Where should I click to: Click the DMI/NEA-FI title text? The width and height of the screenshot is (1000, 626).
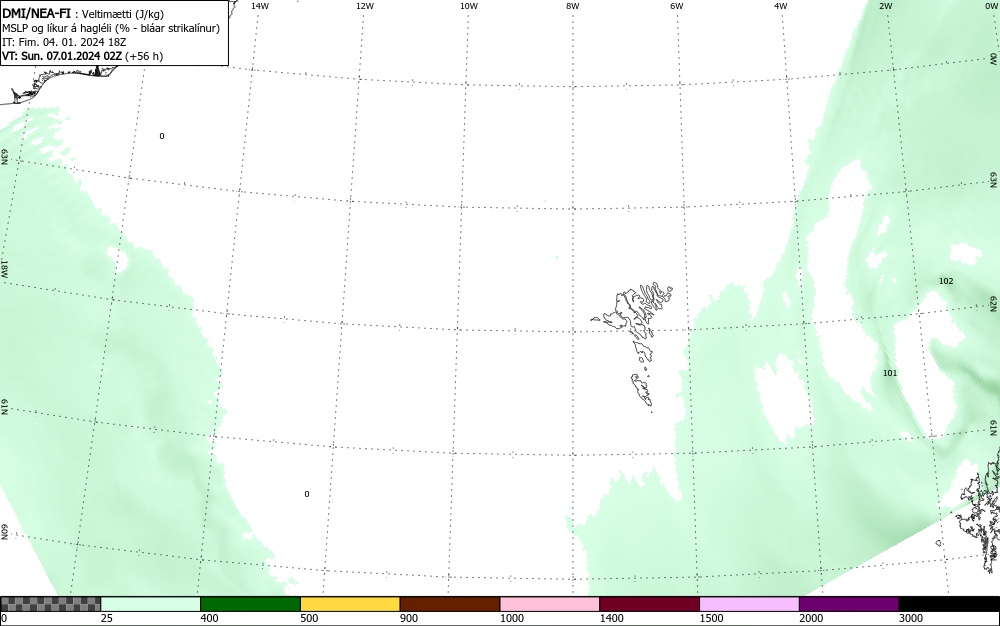36,13
